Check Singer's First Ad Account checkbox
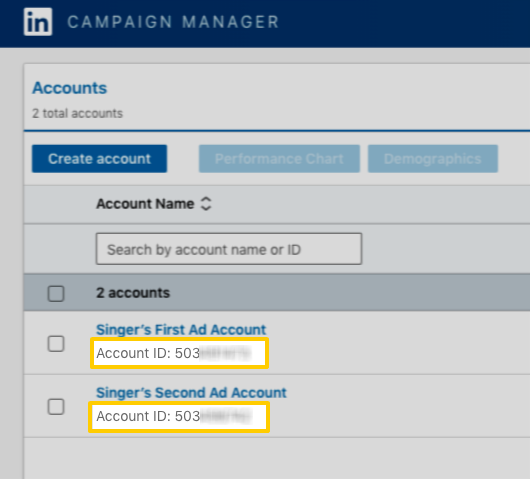 point(56,343)
